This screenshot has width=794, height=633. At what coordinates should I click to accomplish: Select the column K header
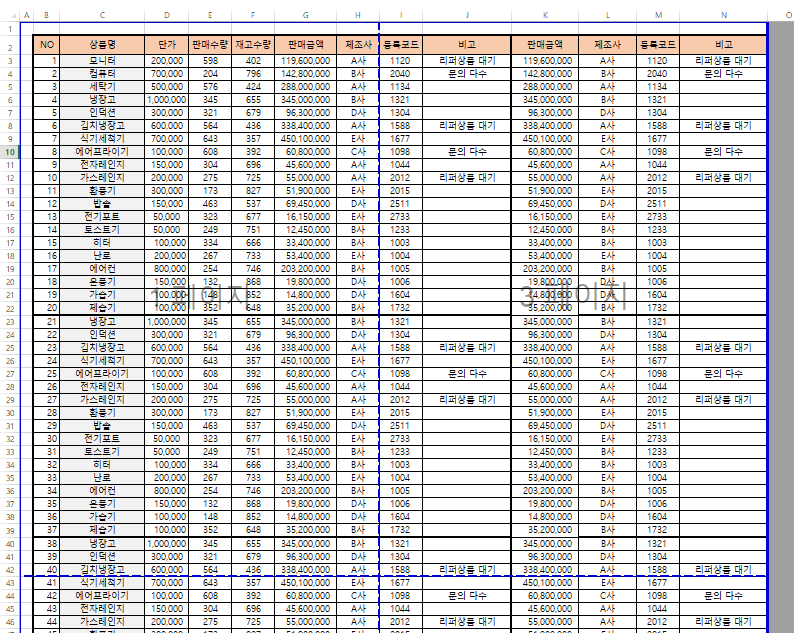545,15
